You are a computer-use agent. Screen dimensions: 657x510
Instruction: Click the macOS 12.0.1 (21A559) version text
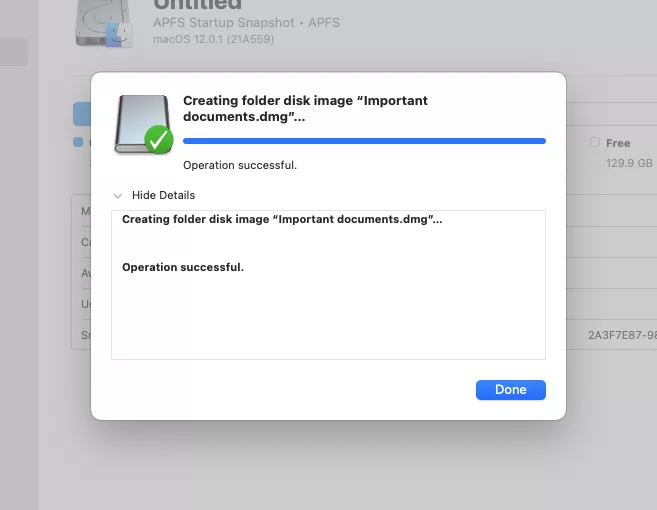coord(214,39)
